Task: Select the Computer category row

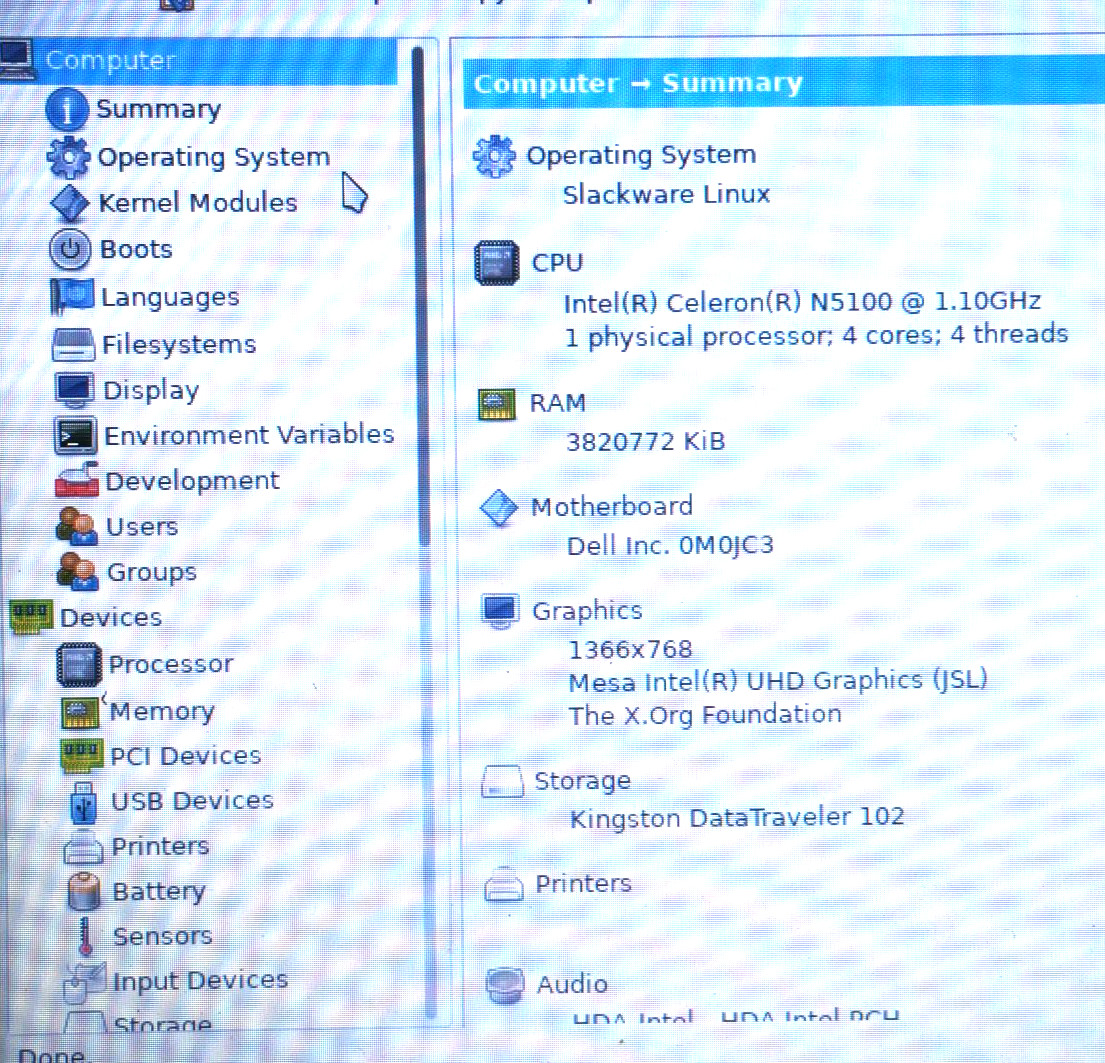Action: click(x=199, y=61)
